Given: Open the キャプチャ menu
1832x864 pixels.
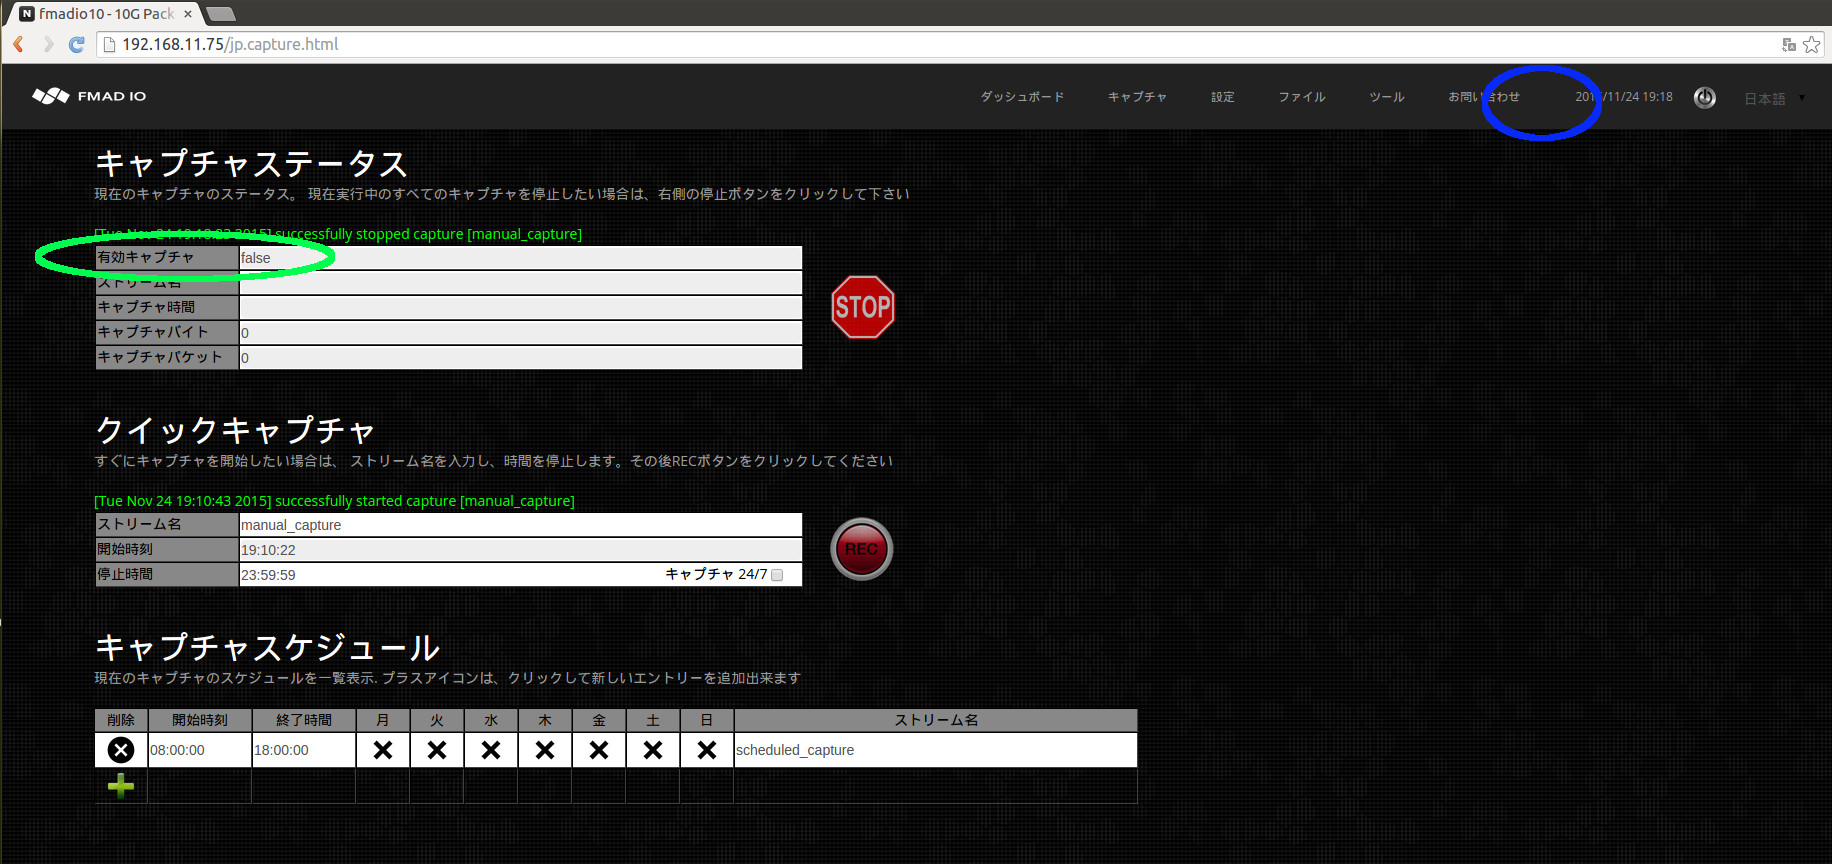Looking at the screenshot, I should pos(1137,97).
